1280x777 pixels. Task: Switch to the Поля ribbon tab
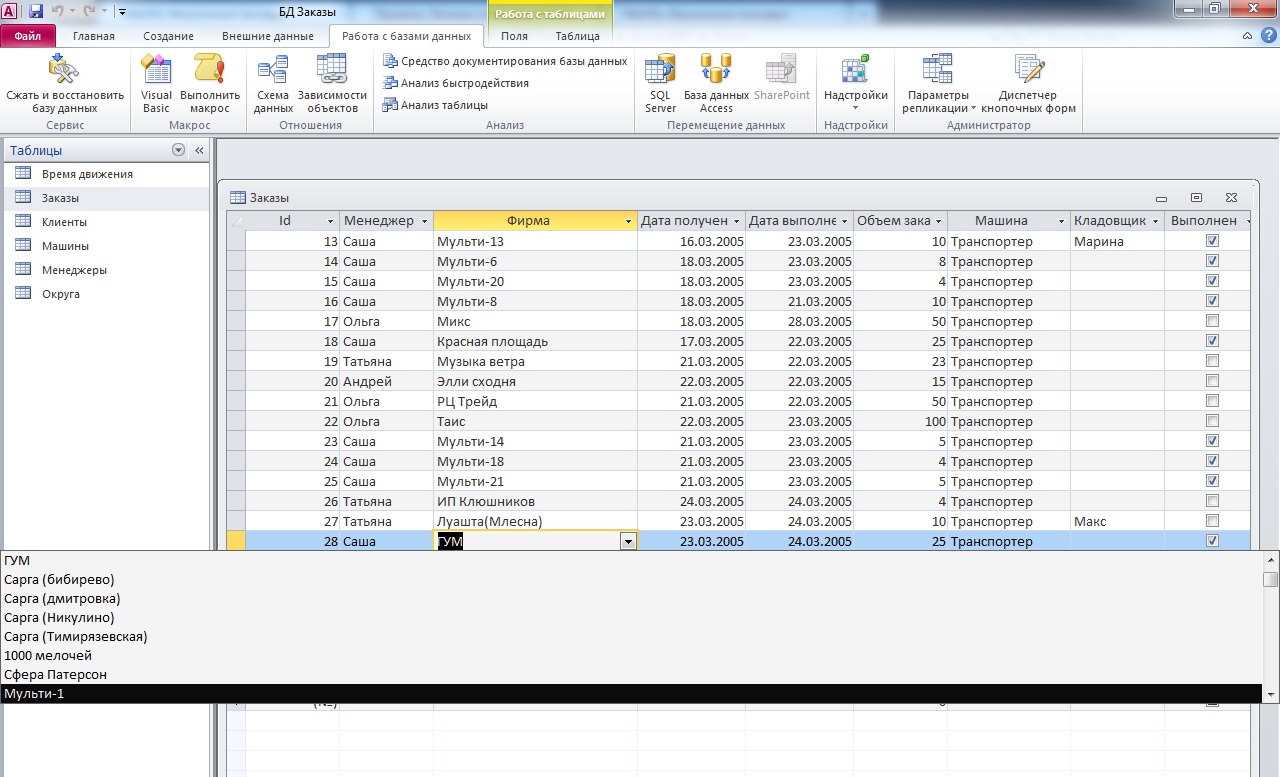(515, 36)
